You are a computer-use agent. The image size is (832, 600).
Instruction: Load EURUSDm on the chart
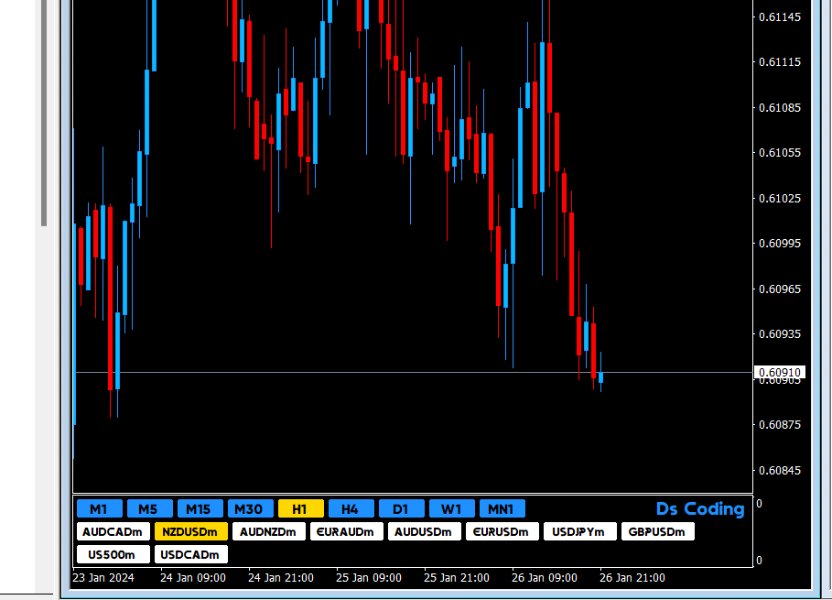(502, 532)
